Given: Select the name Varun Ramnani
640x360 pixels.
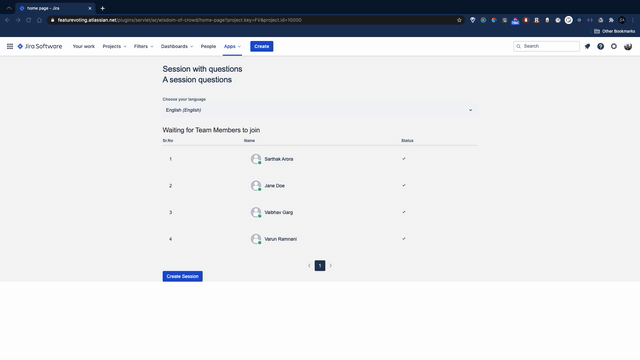Looking at the screenshot, I should click(x=281, y=239).
